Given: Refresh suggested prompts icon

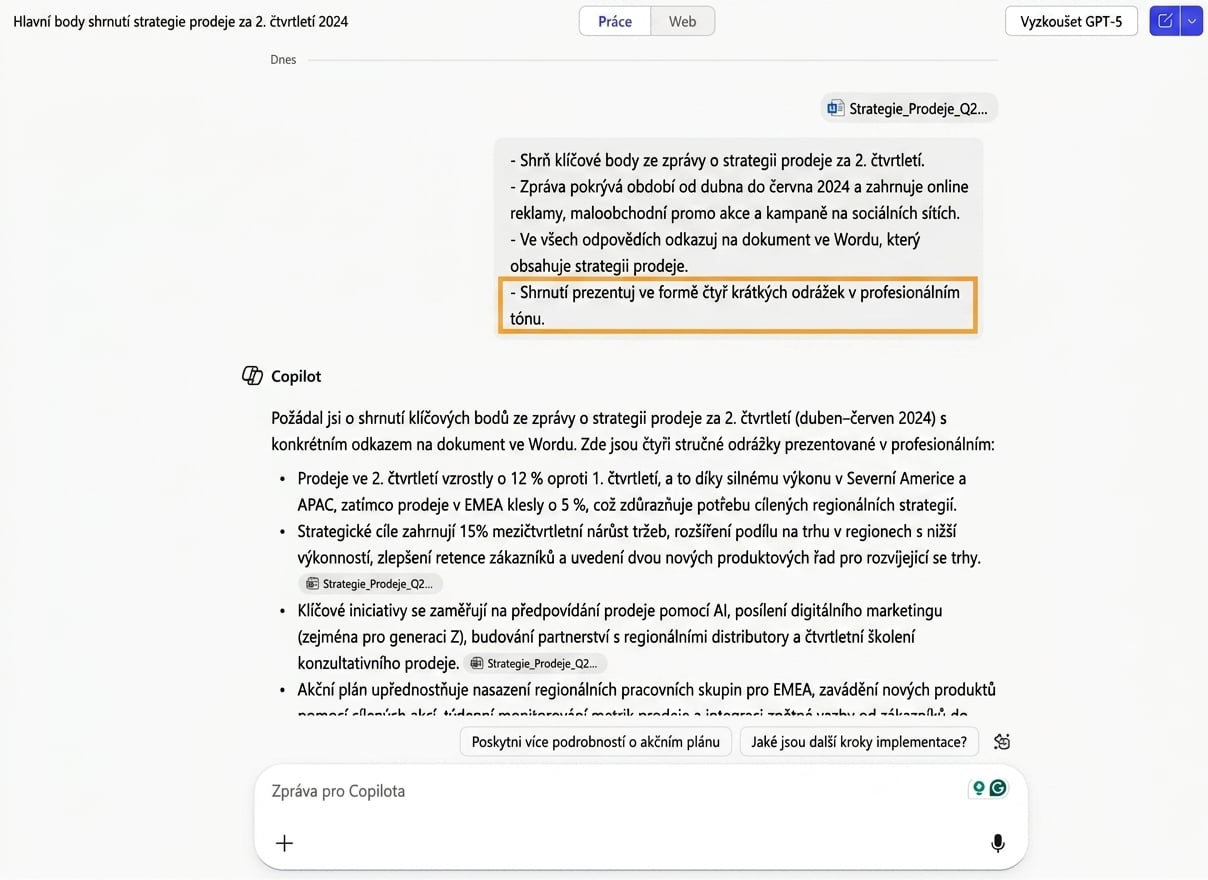Looking at the screenshot, I should click(x=1002, y=742).
